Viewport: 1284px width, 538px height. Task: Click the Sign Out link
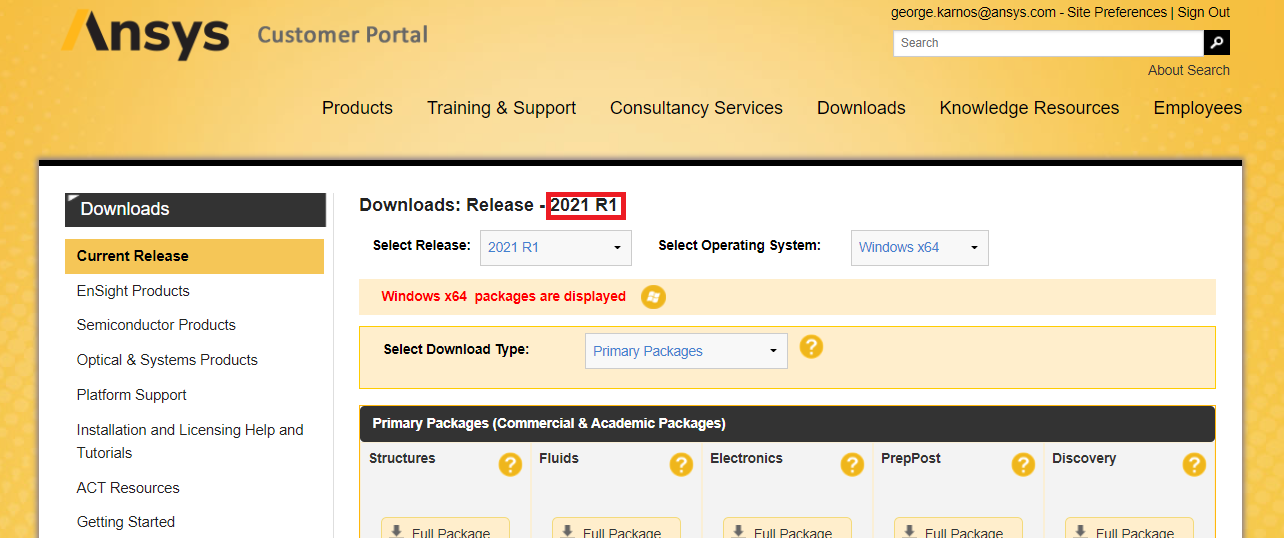(1204, 13)
